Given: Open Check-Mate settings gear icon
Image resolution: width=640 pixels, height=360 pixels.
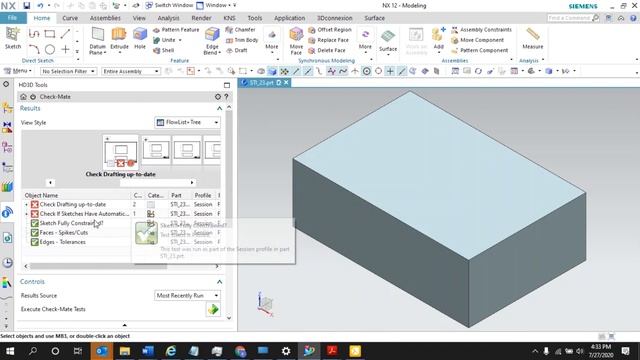Looking at the screenshot, I should [218, 97].
